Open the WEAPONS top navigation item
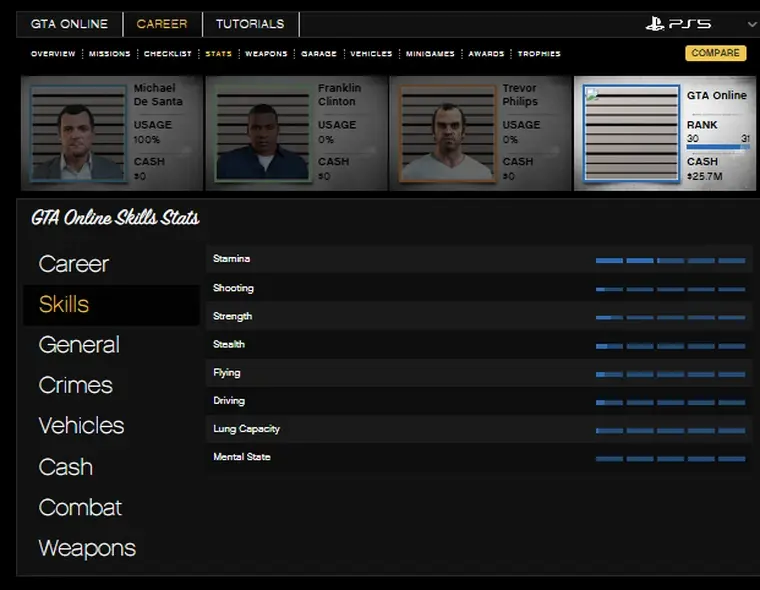760x590 pixels. pos(266,54)
